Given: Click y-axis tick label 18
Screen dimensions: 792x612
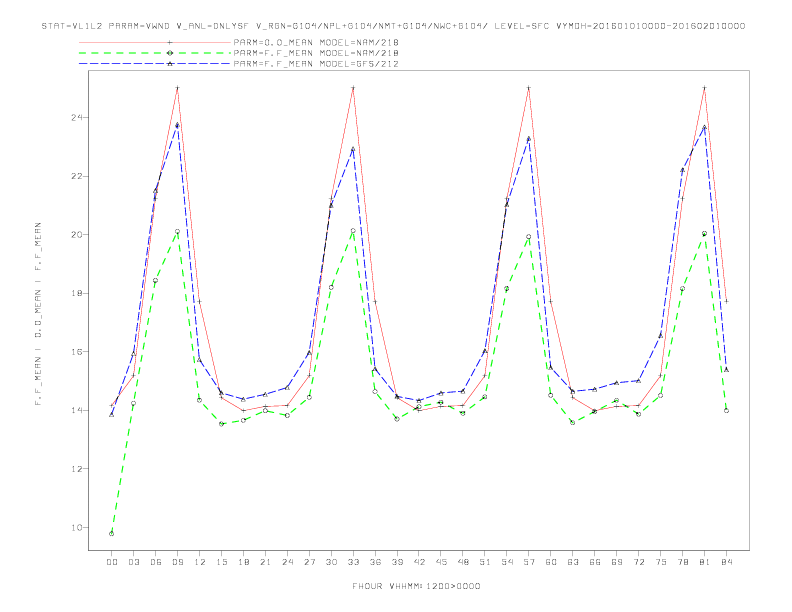Looking at the screenshot, I should click(76, 293).
